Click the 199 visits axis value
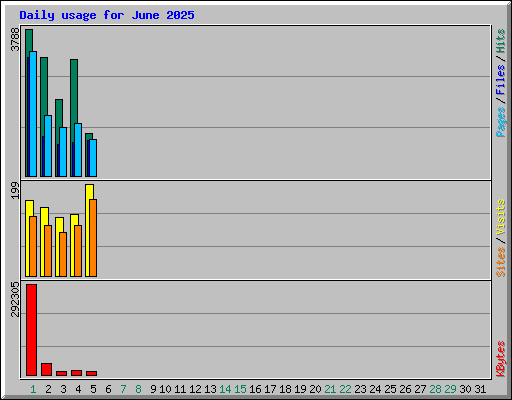Screen dimensions: 512x400 15,190
